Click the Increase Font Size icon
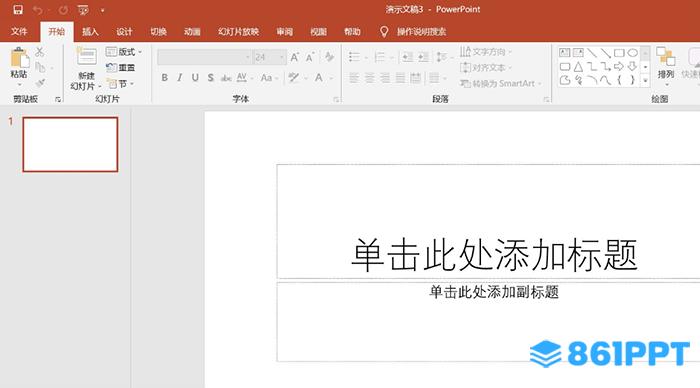This screenshot has width=700, height=388. coord(295,57)
